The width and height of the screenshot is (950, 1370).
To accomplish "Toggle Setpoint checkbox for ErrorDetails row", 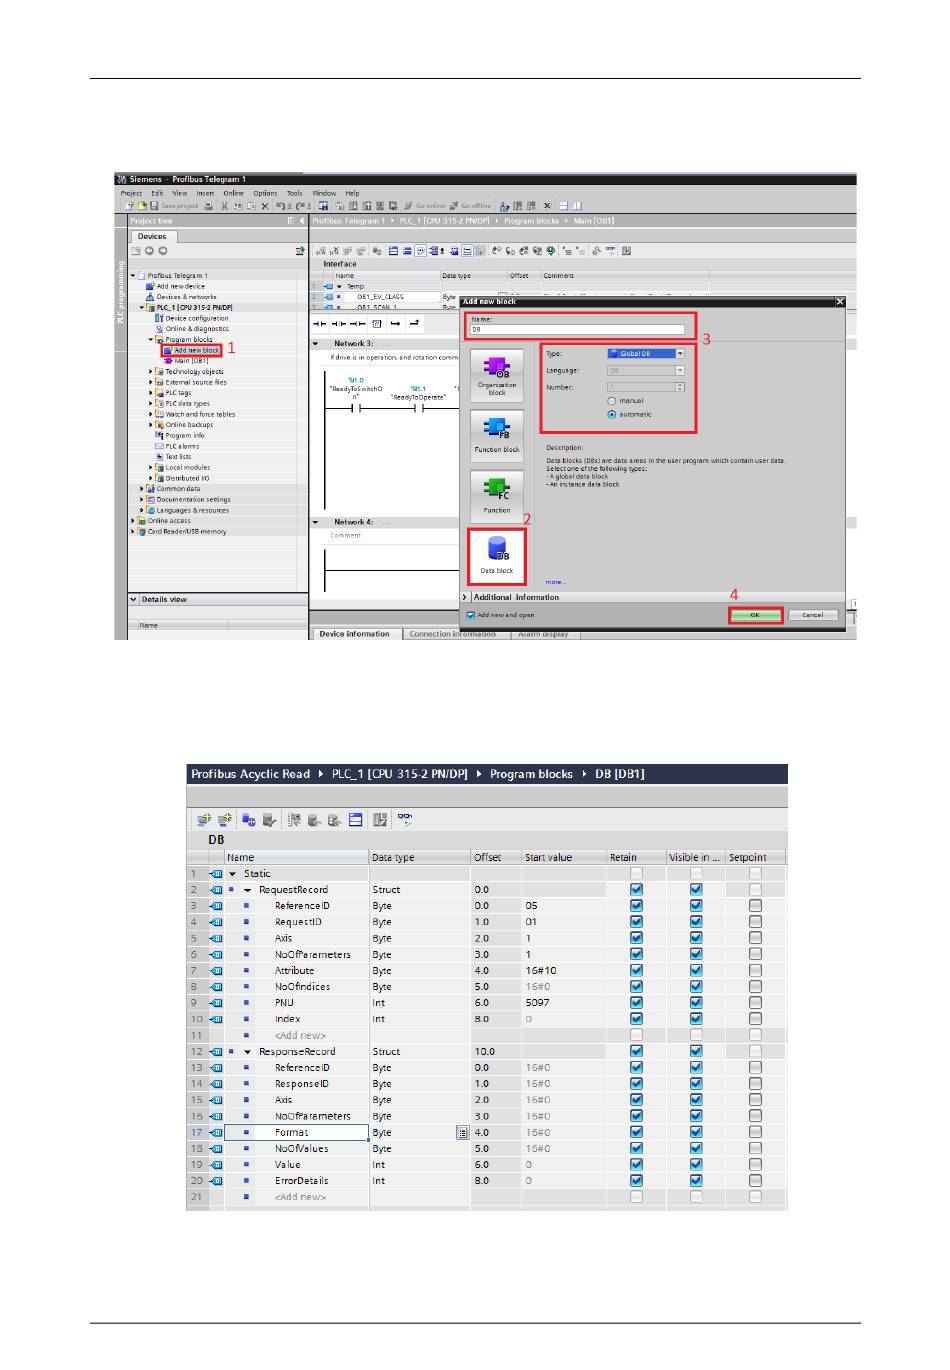I will click(x=755, y=1181).
